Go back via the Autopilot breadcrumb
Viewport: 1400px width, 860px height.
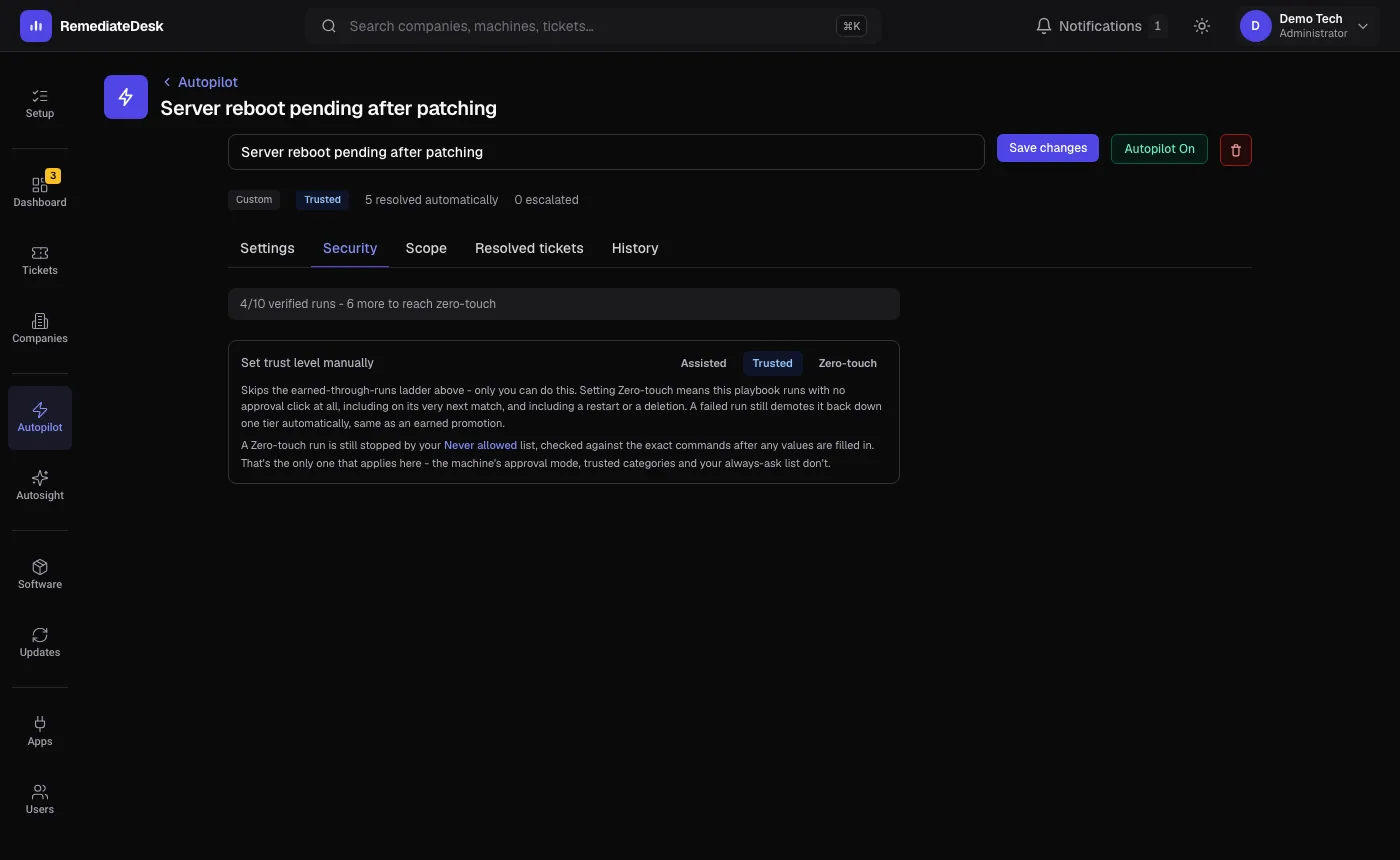(x=200, y=82)
